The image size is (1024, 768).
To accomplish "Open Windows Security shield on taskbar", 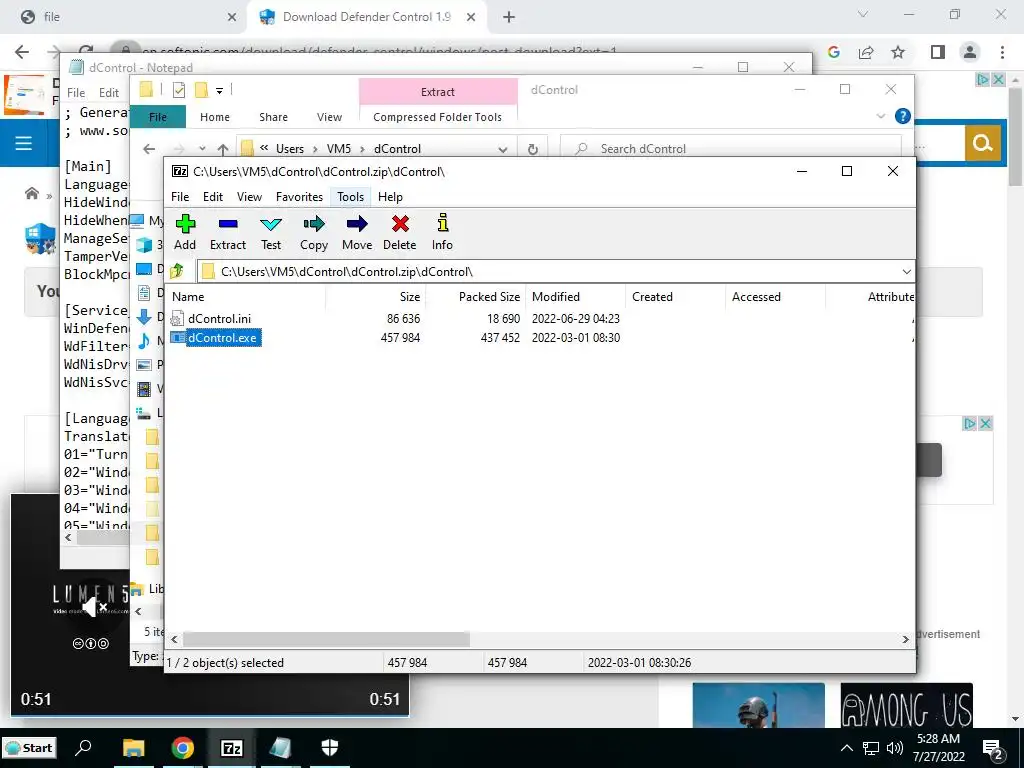I will tap(330, 748).
